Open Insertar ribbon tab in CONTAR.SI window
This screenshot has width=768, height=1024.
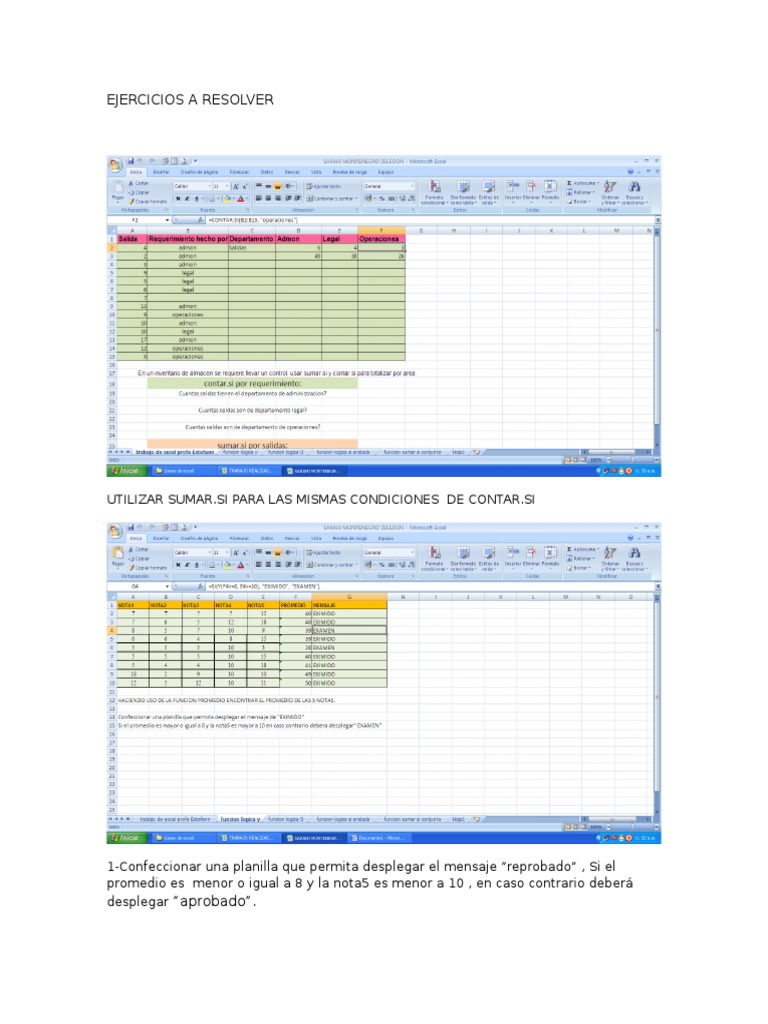[x=161, y=172]
